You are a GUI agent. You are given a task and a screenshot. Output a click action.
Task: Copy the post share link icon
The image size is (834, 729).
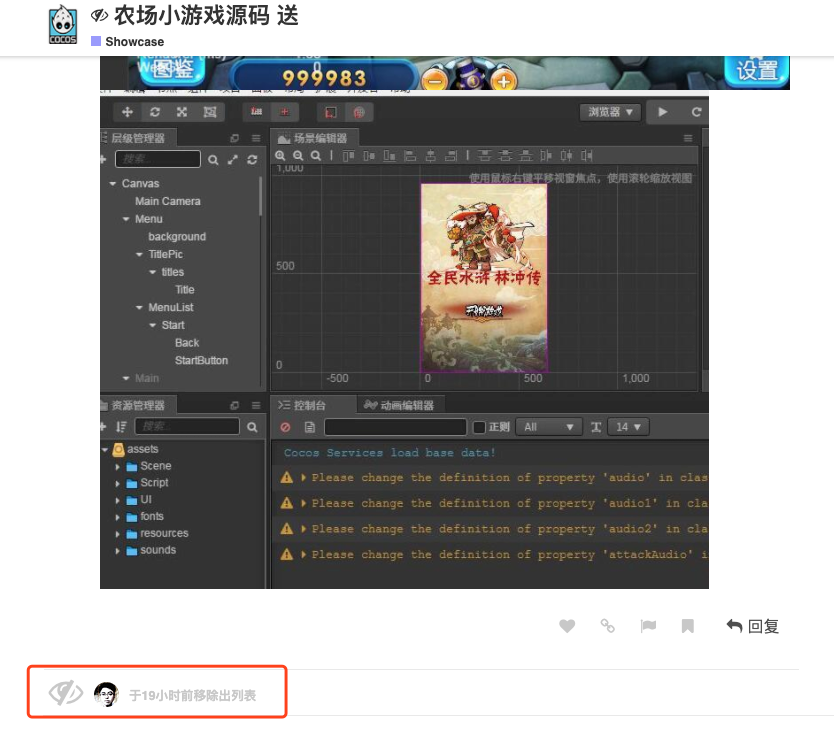[x=607, y=626]
